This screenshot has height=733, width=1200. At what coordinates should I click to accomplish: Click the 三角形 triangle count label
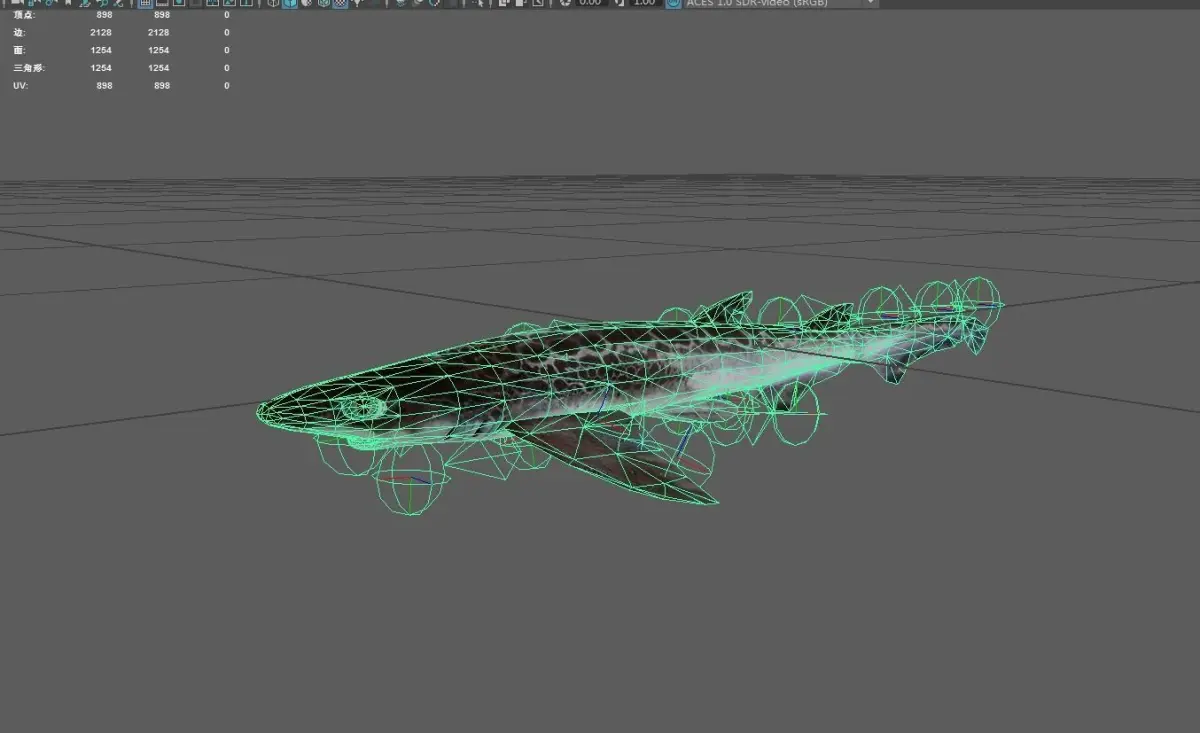(x=28, y=68)
